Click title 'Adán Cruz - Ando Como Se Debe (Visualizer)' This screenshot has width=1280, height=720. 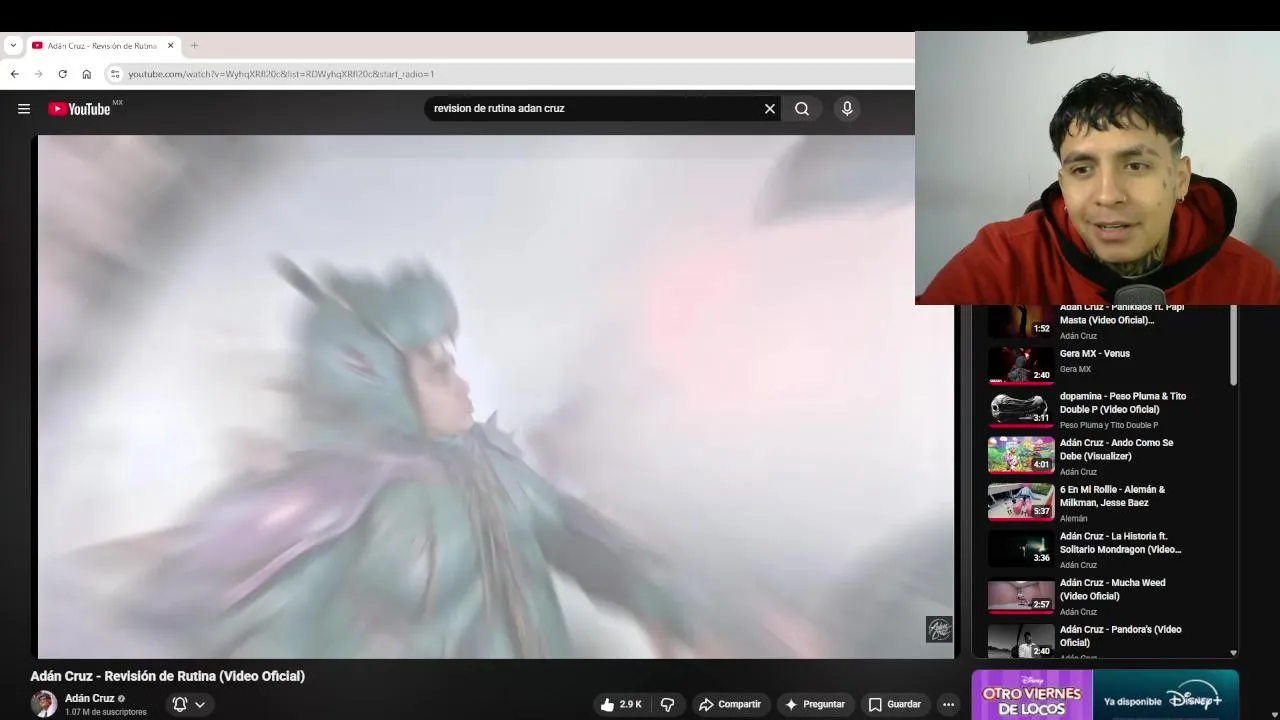point(1116,450)
